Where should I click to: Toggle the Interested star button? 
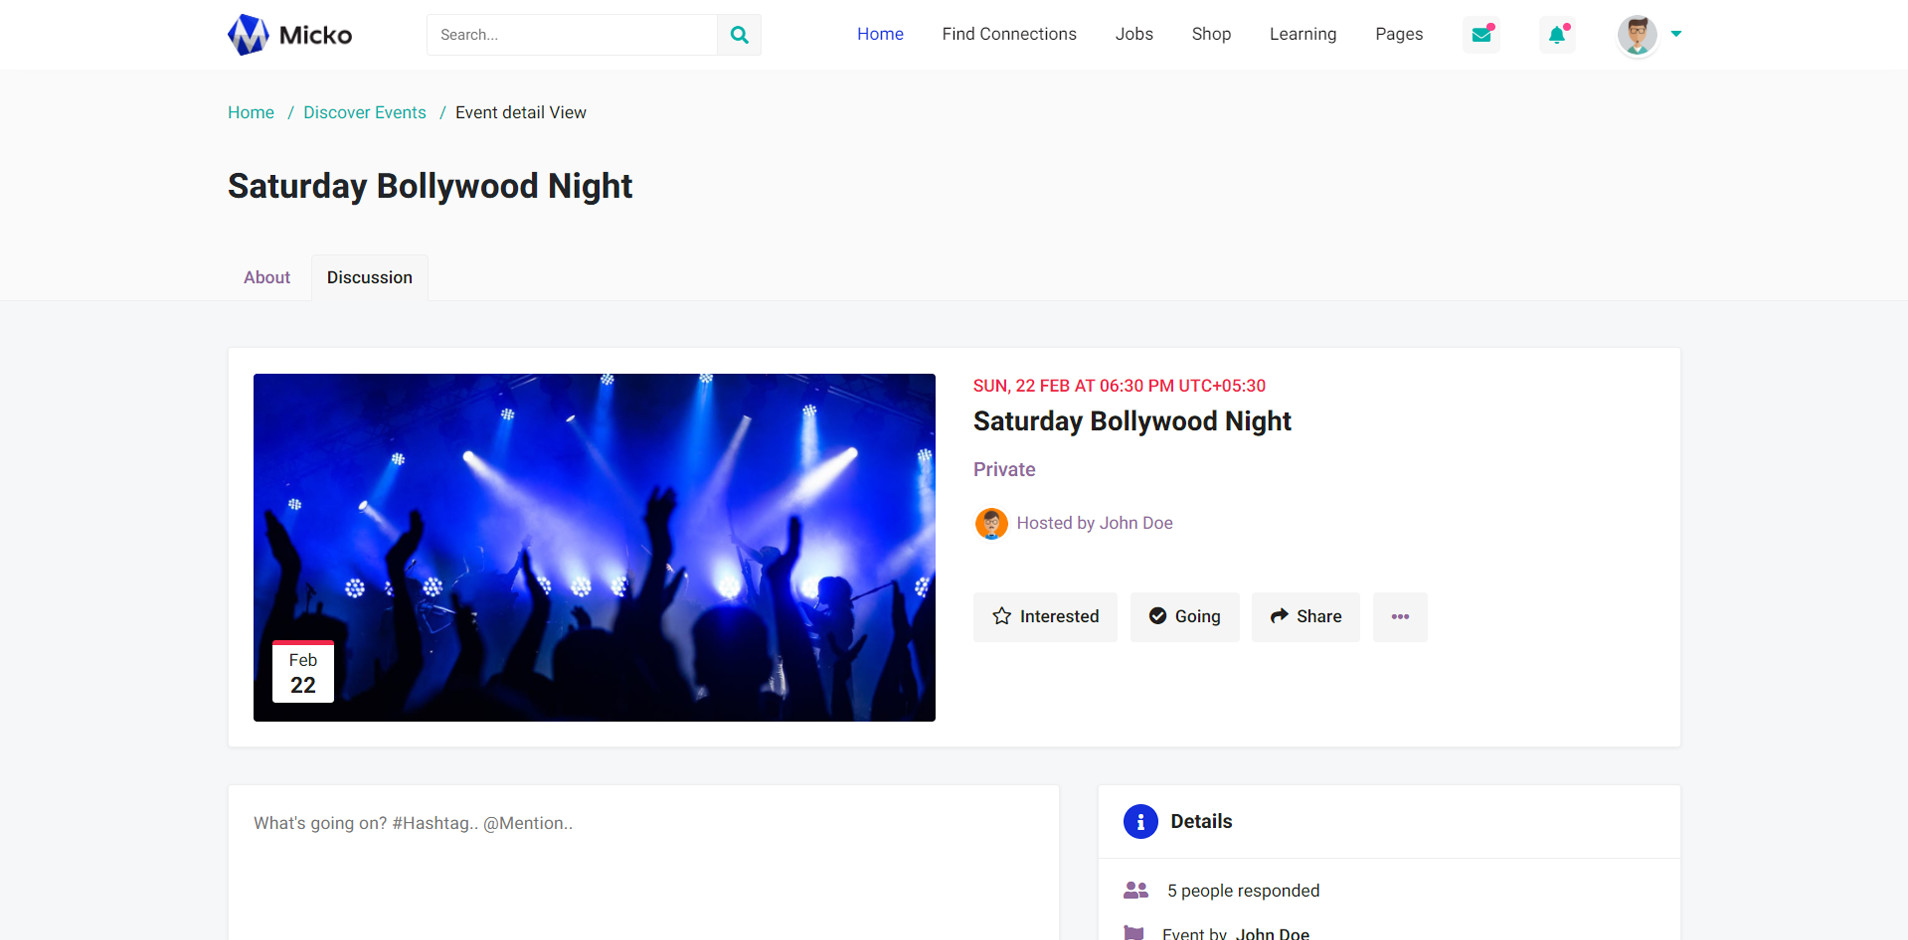(x=1045, y=616)
